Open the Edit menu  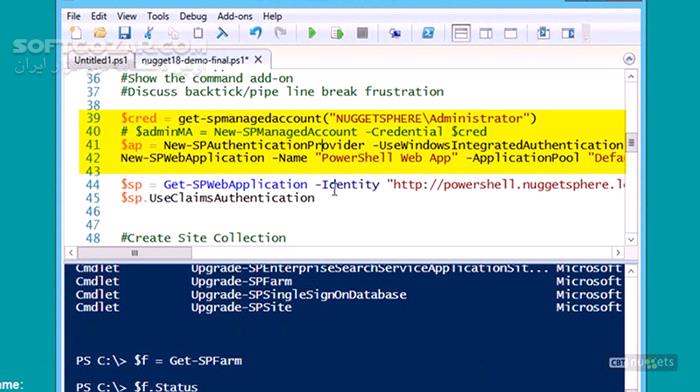(x=99, y=17)
